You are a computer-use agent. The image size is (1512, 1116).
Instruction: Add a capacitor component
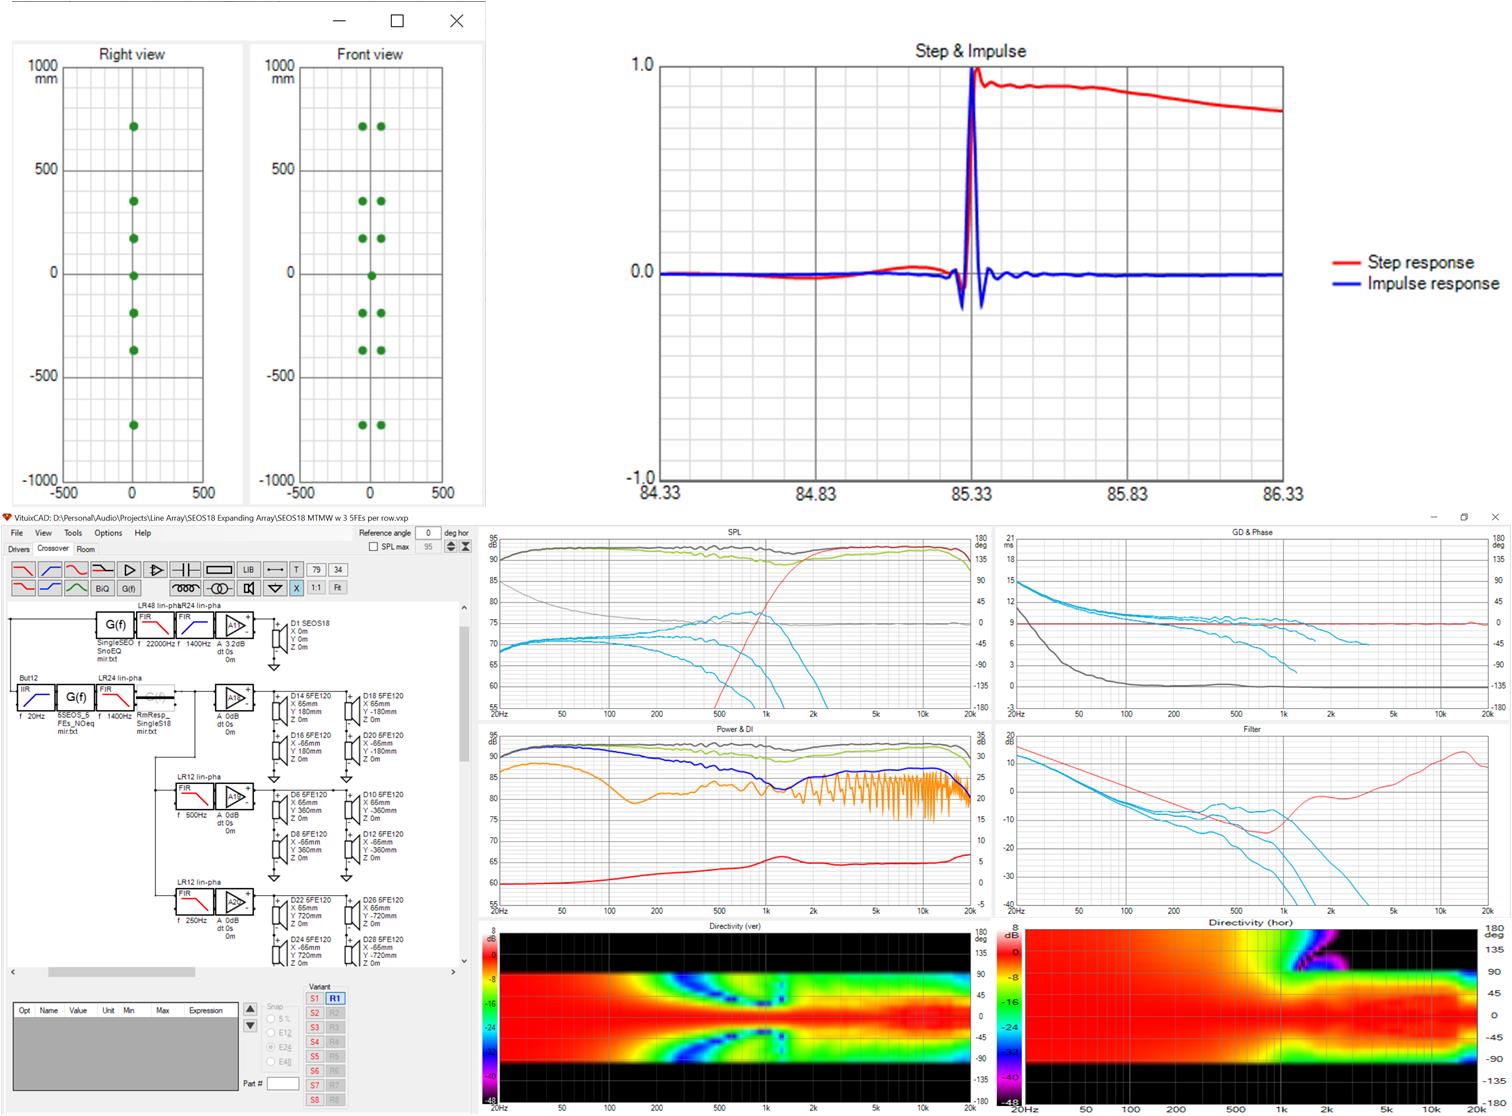tap(185, 570)
